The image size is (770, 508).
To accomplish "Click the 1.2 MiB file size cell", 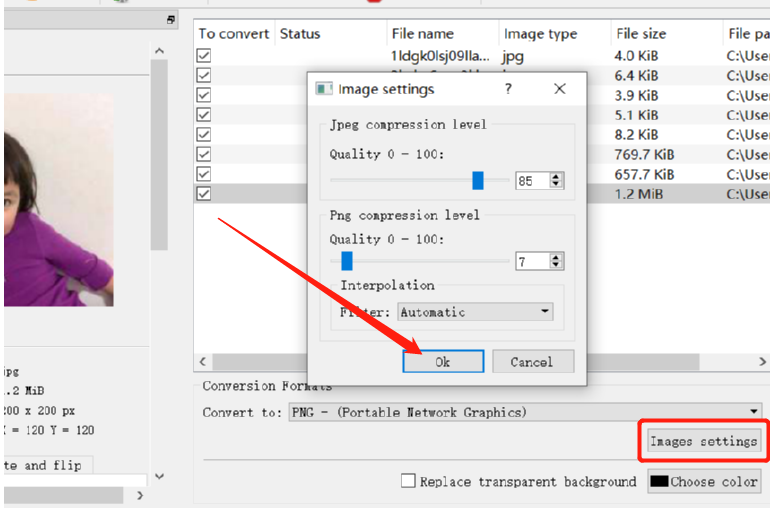I will (x=638, y=194).
